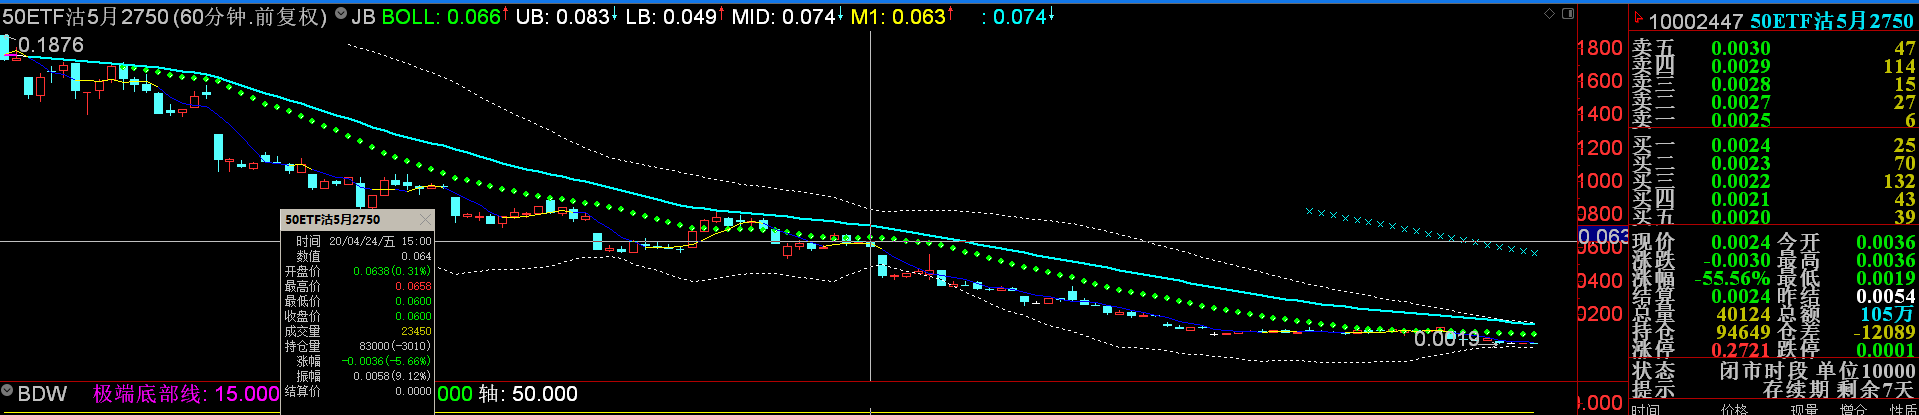
Task: Open the JB indicator dropdown arrow
Action: (341, 16)
